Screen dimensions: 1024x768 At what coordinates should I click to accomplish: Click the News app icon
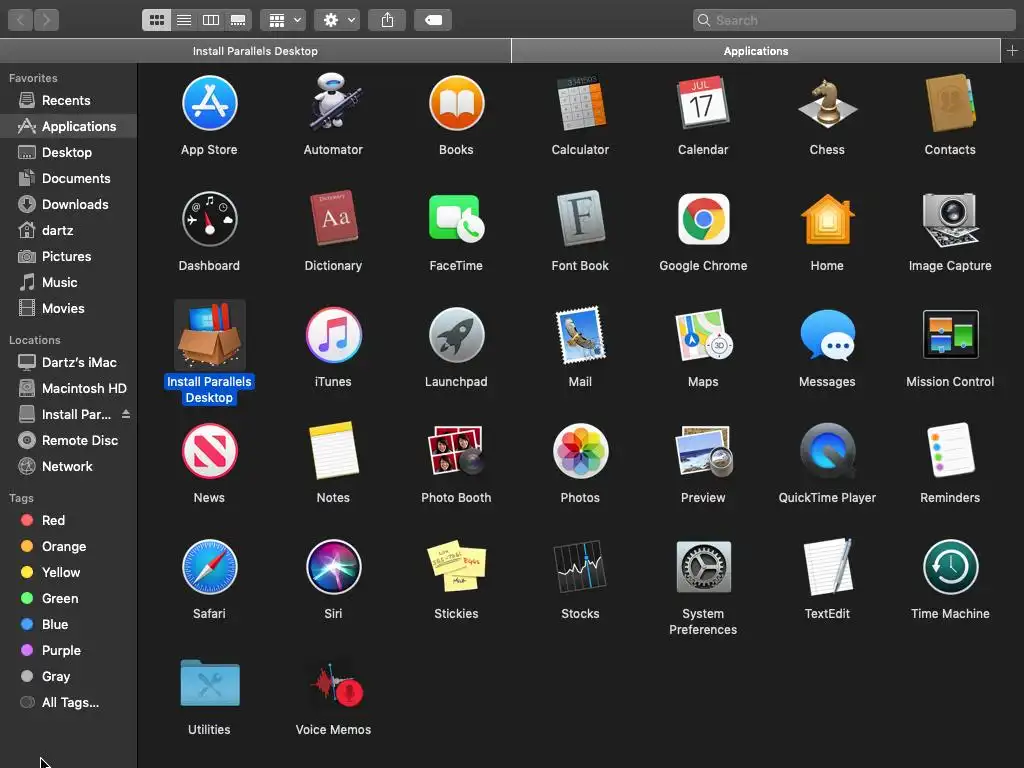click(x=209, y=451)
